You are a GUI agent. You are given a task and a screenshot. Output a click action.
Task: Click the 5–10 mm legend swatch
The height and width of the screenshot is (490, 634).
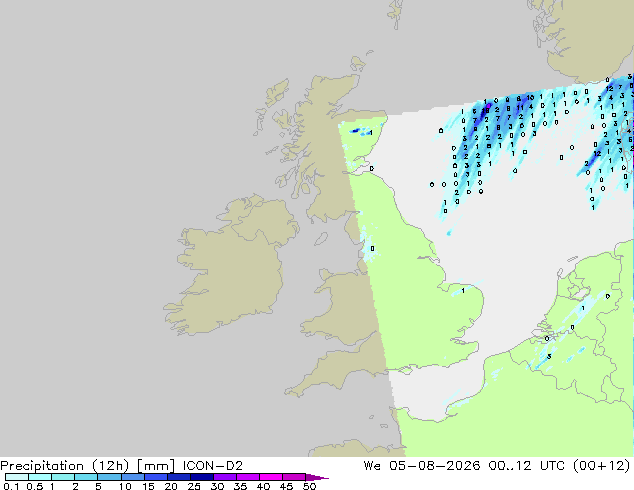coord(109,477)
